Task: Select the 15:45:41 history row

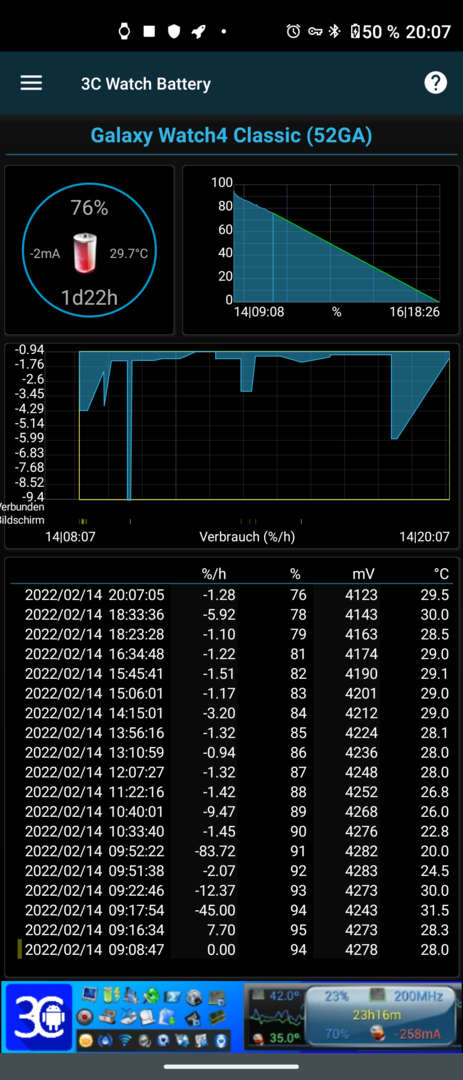Action: (x=232, y=674)
